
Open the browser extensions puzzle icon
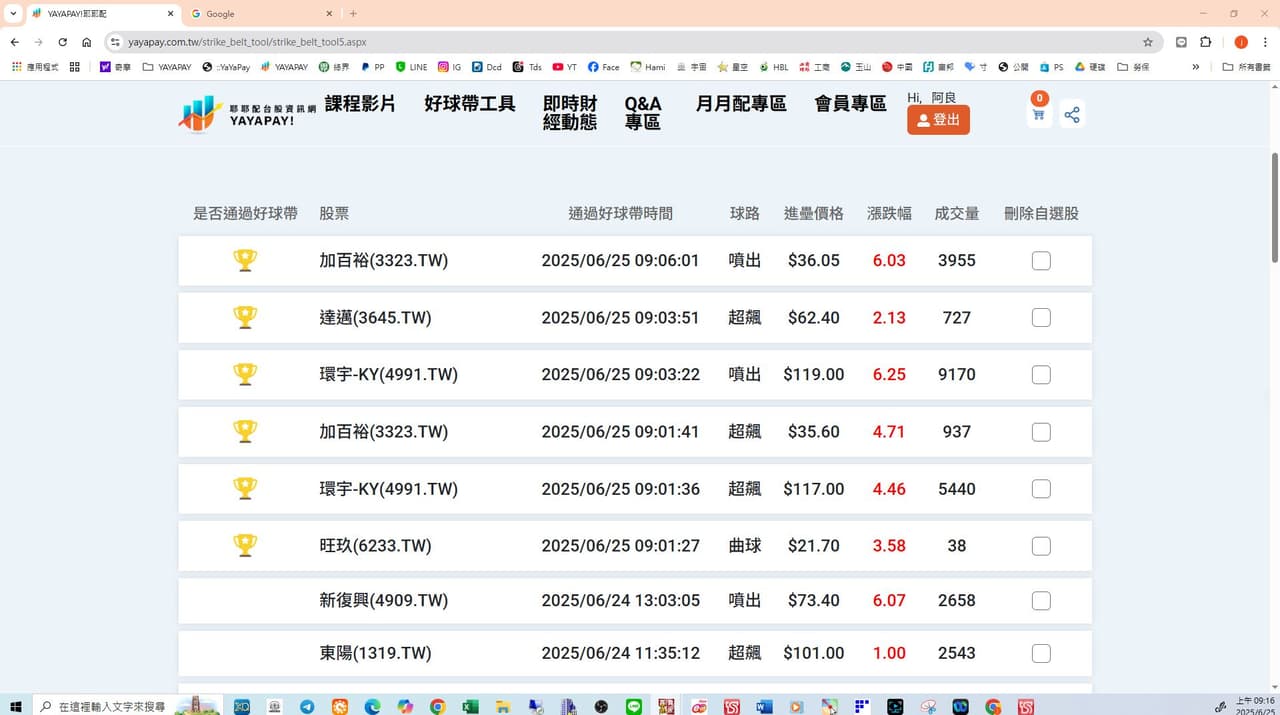(1205, 42)
